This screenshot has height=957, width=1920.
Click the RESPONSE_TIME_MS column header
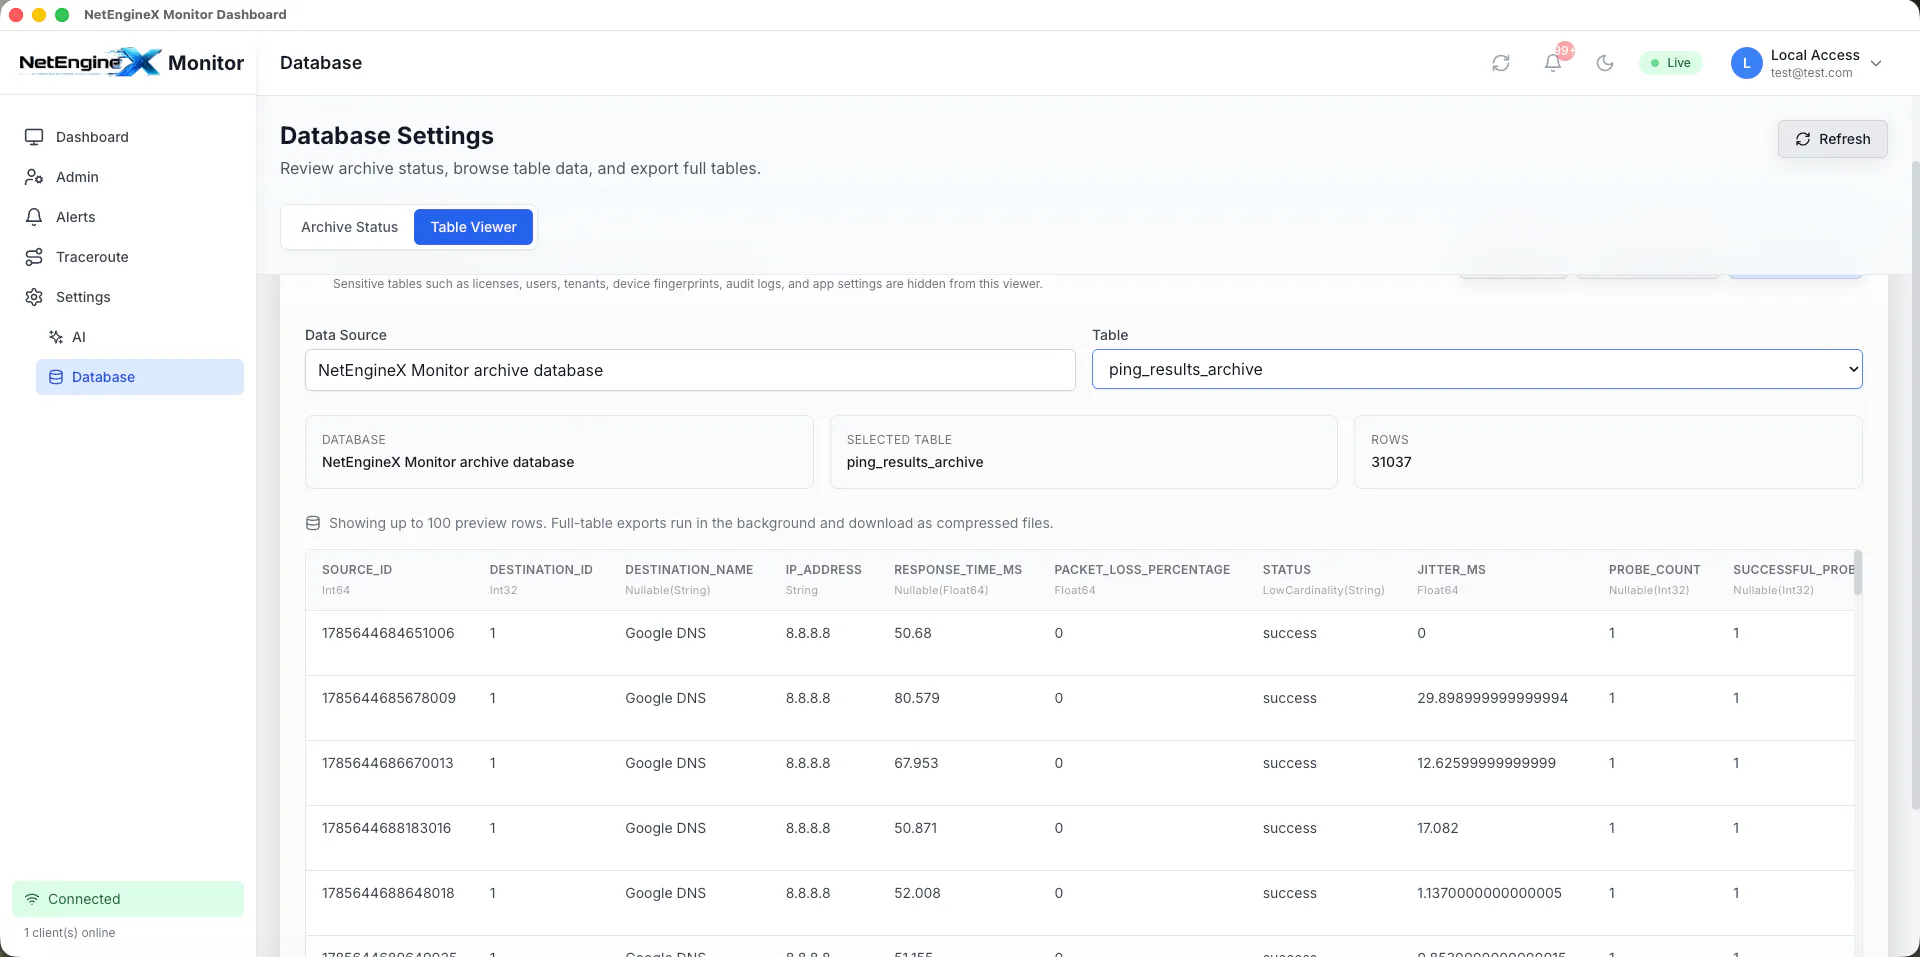(x=958, y=570)
